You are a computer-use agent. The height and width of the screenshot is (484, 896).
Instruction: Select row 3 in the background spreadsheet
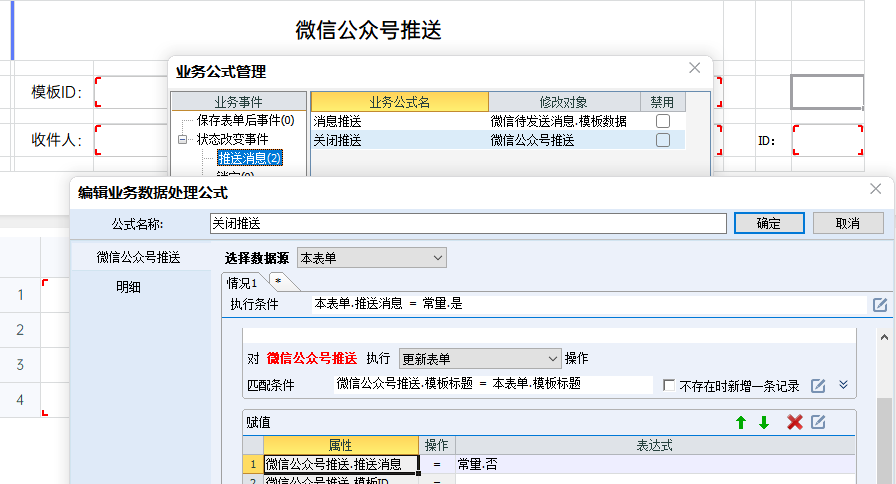click(21, 365)
